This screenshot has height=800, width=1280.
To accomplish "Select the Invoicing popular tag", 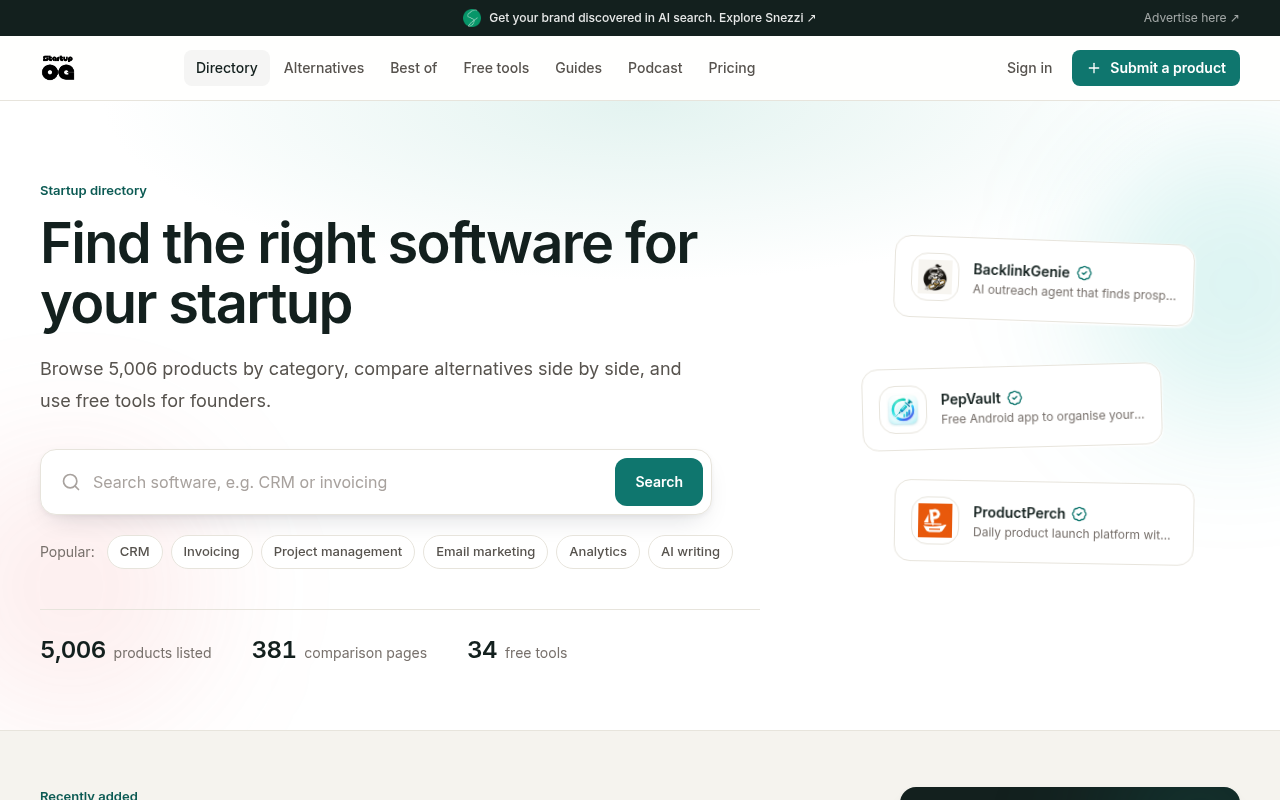I will click(212, 552).
